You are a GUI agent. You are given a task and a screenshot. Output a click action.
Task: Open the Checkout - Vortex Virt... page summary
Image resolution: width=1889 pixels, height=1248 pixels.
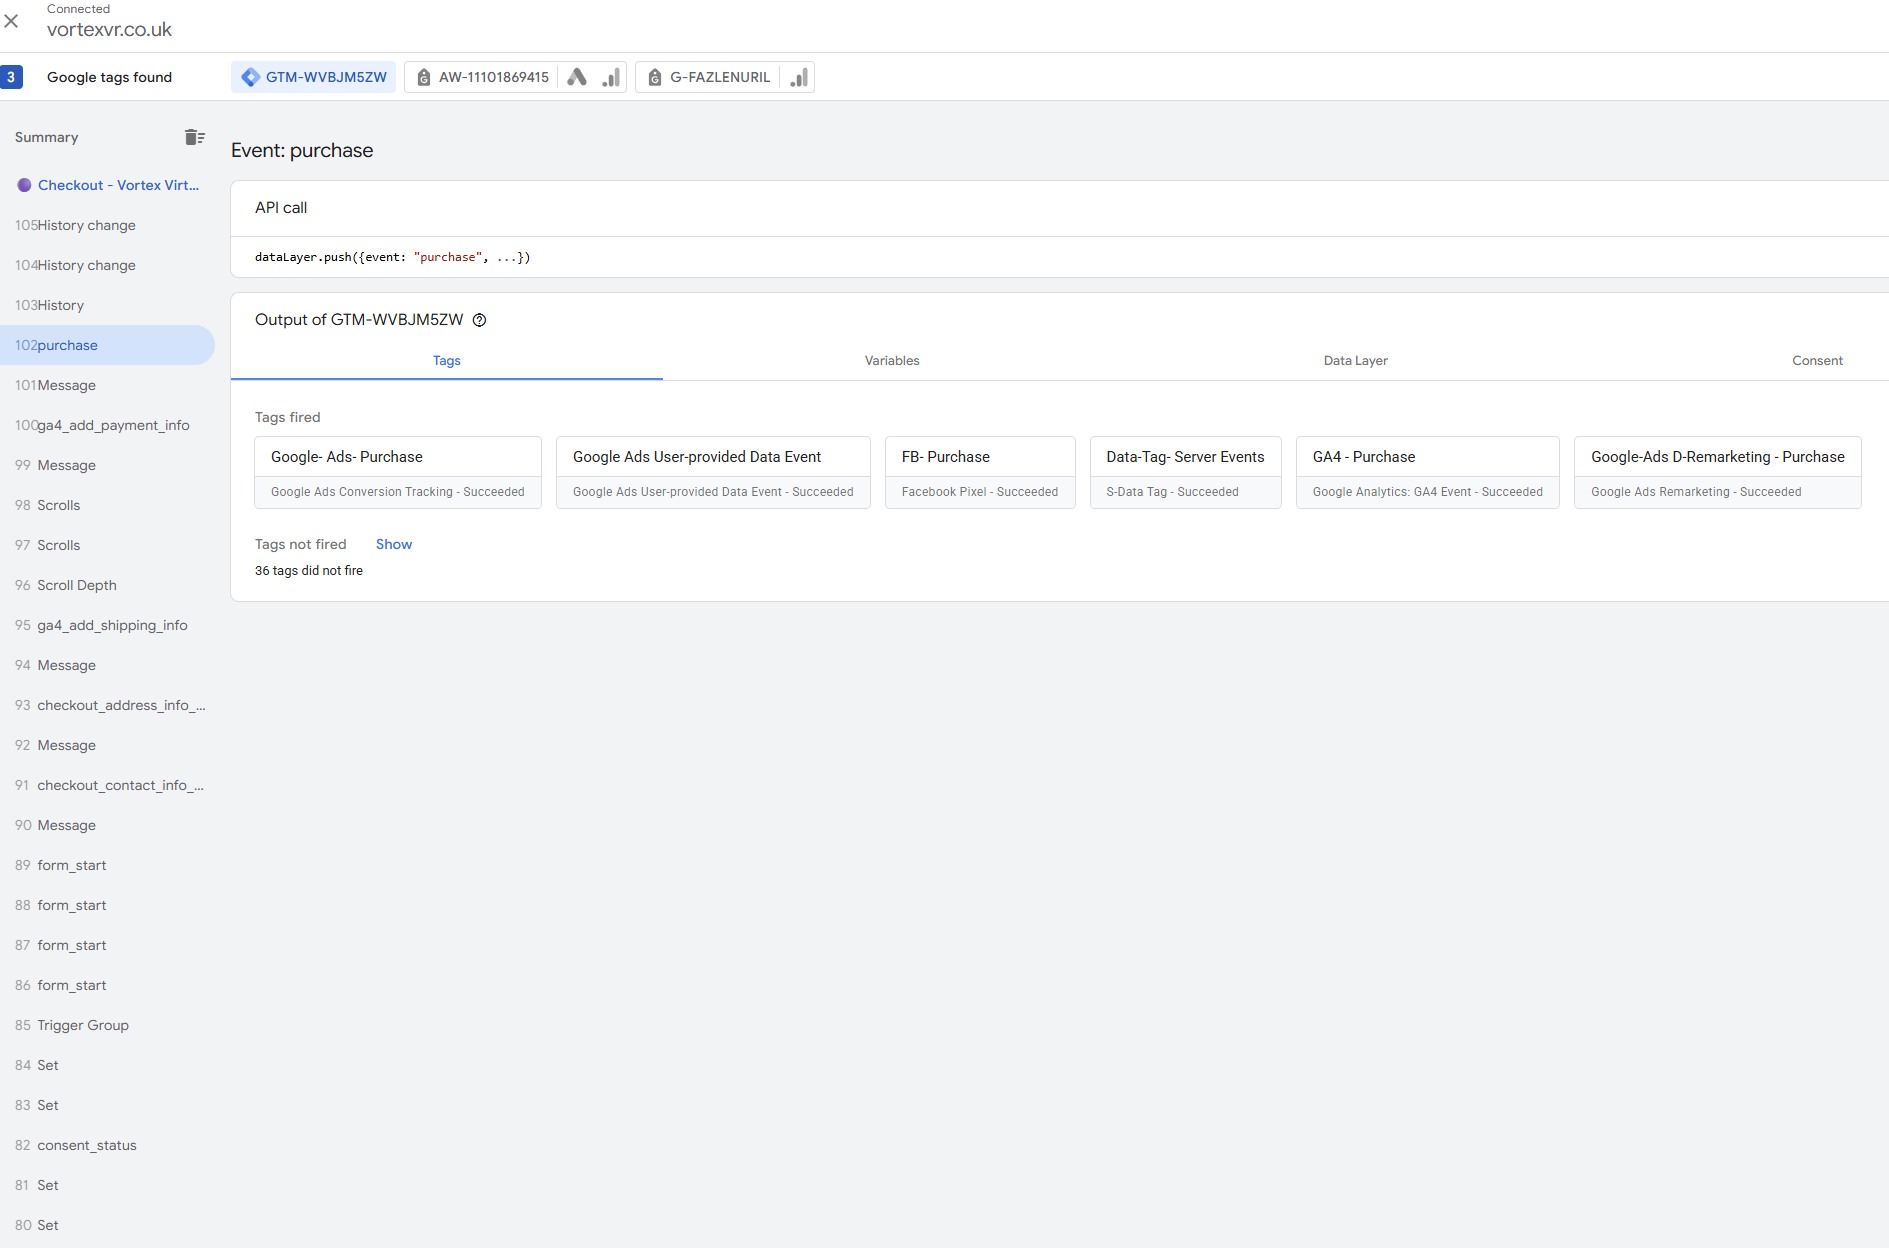(118, 185)
